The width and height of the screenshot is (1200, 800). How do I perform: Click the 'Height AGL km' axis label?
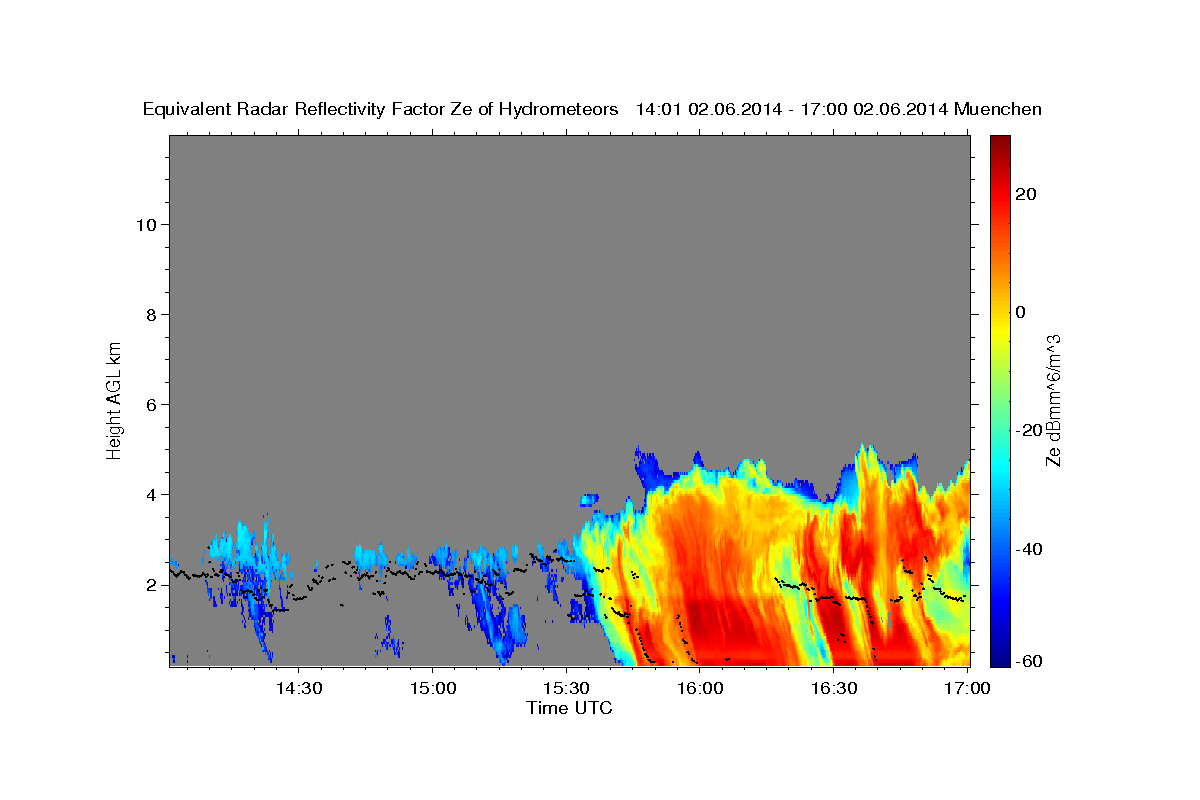(x=114, y=399)
